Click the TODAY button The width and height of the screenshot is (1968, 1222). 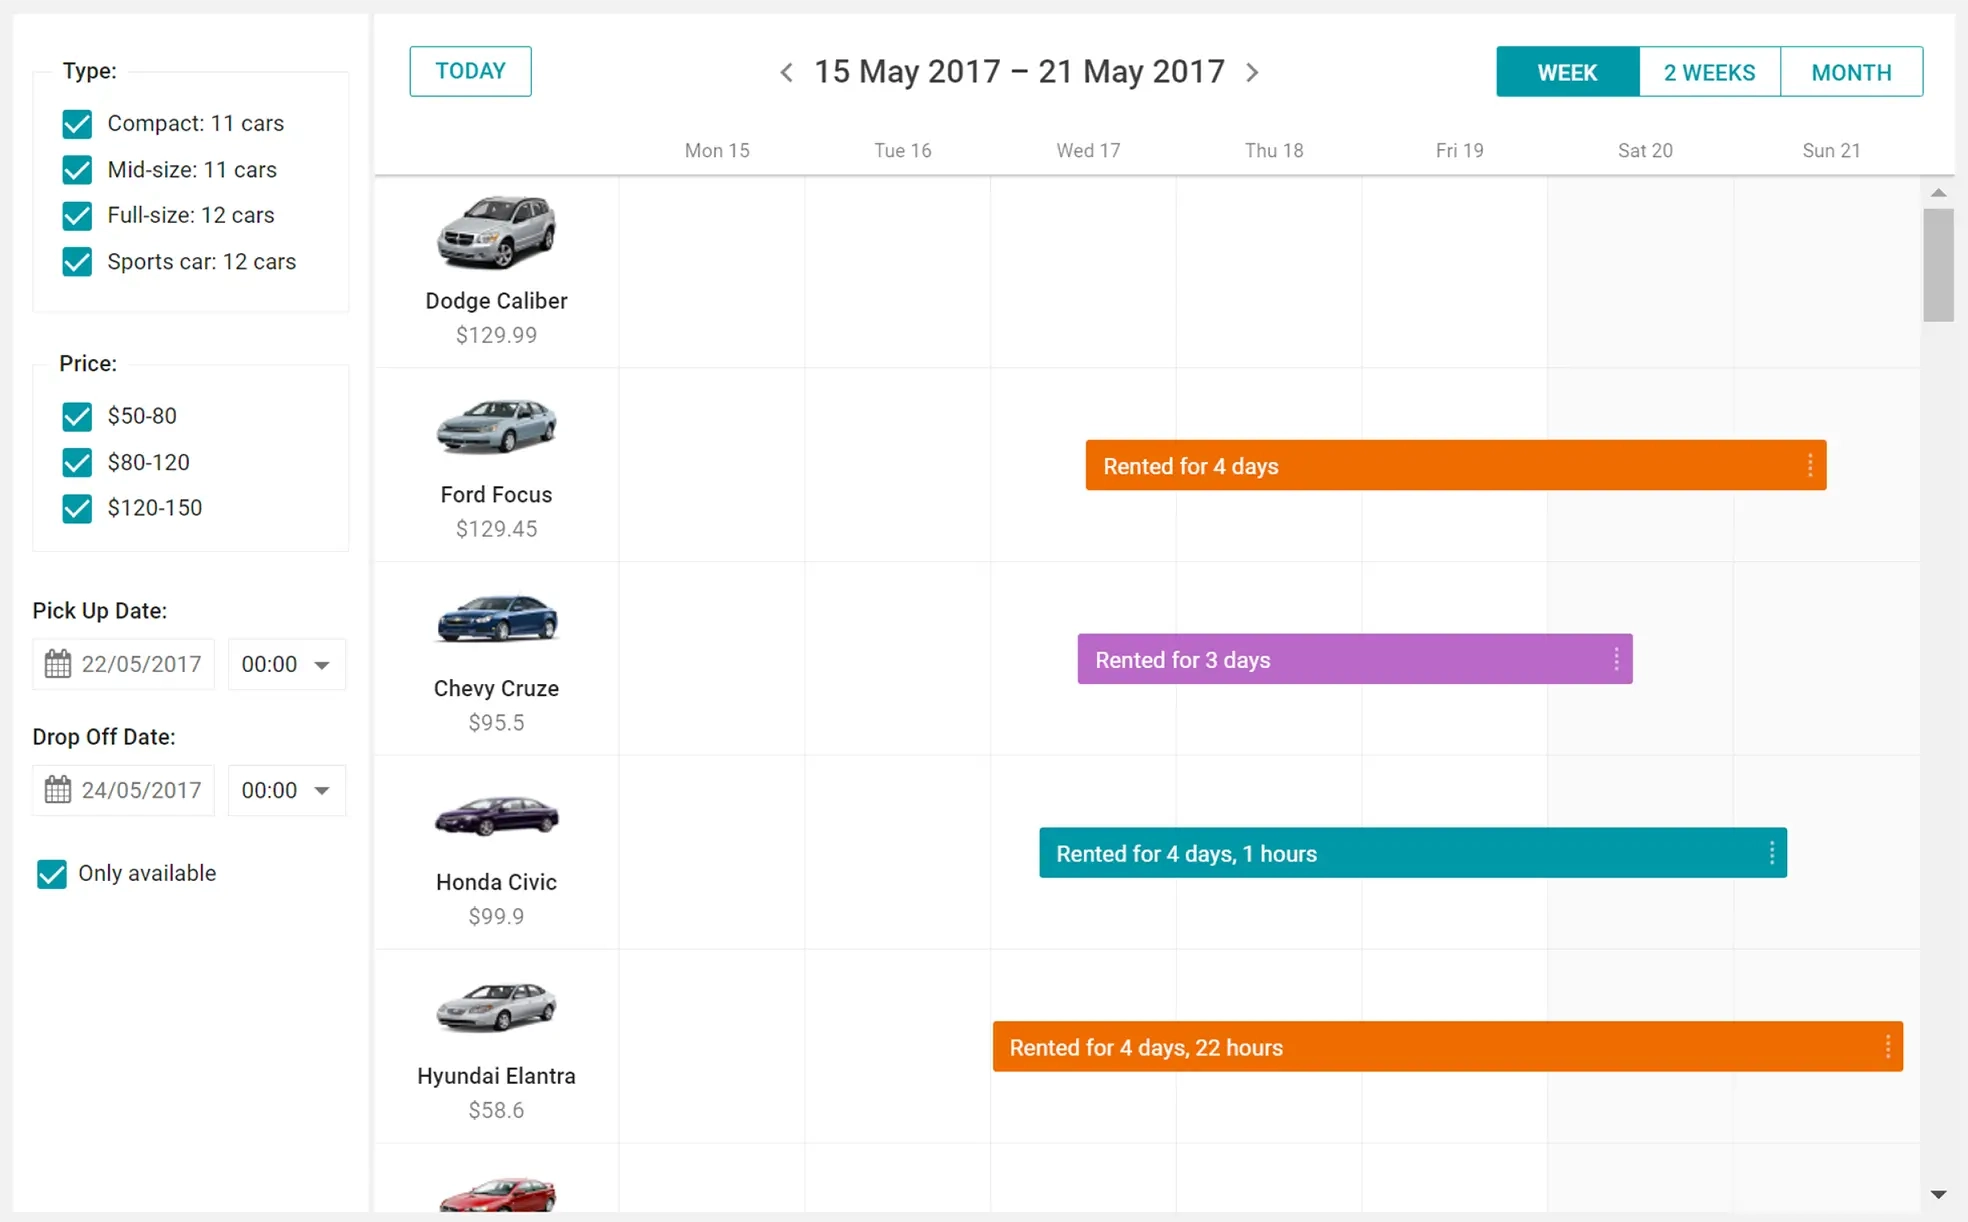(x=470, y=71)
